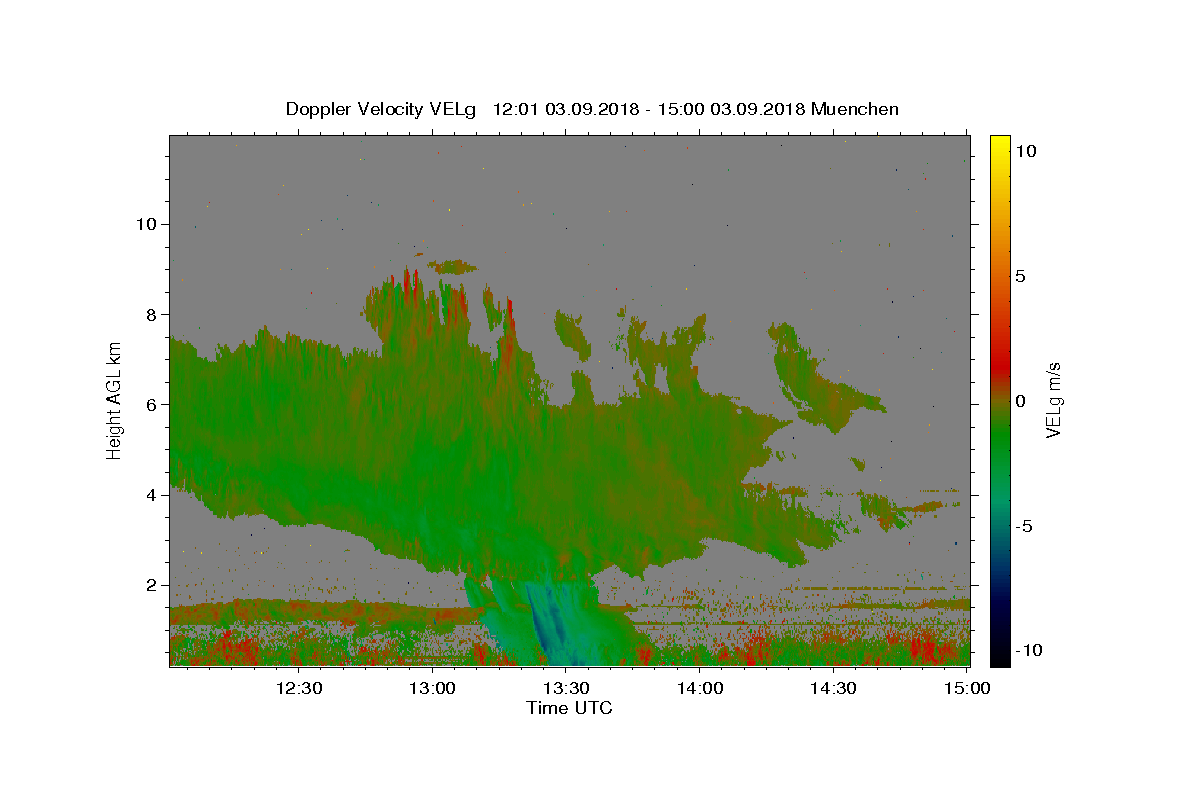This screenshot has width=1200, height=800.
Task: Click the '12:30' time axis label
Action: click(x=300, y=688)
